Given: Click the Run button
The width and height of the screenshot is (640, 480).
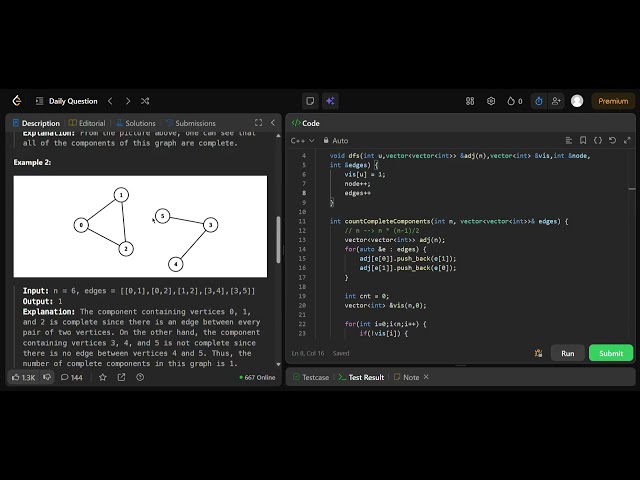Looking at the screenshot, I should click(567, 353).
